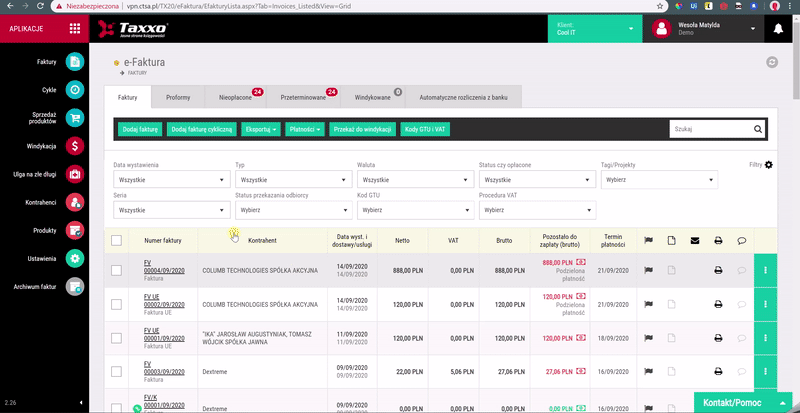Open Windykacja dollar icon in sidebar

pyautogui.click(x=75, y=146)
